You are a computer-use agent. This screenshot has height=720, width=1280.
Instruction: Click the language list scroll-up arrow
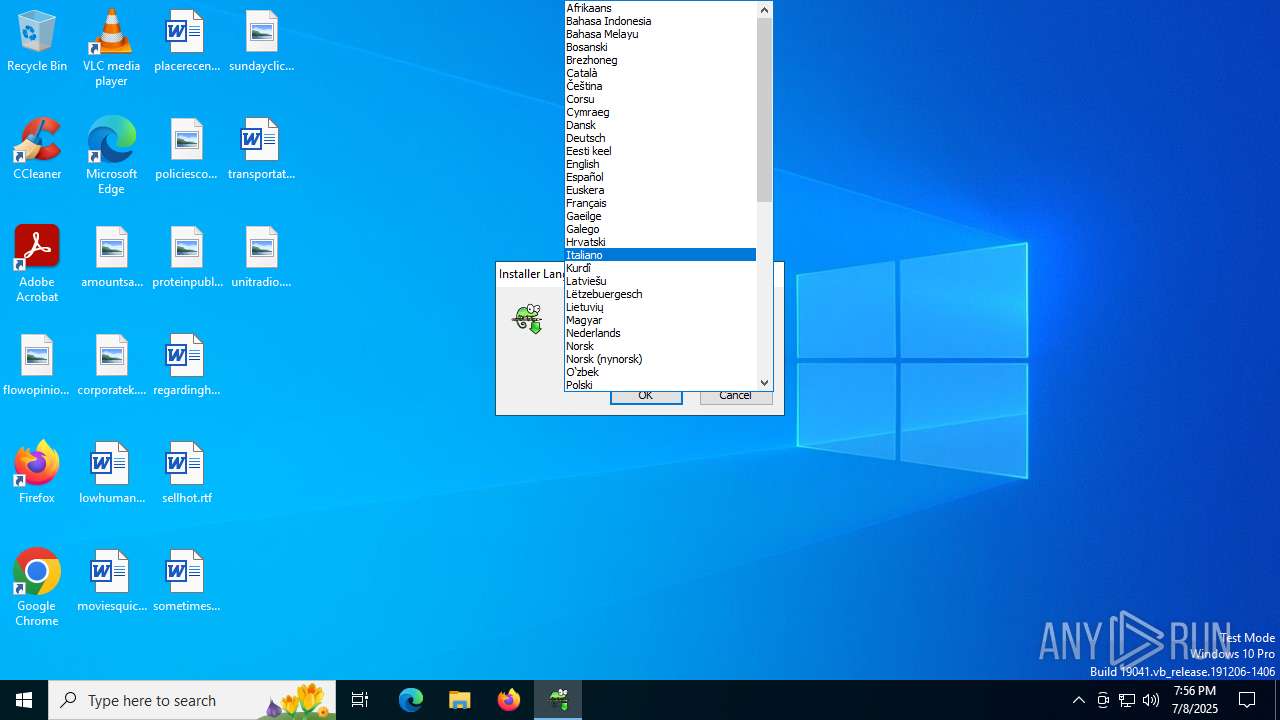tap(764, 9)
